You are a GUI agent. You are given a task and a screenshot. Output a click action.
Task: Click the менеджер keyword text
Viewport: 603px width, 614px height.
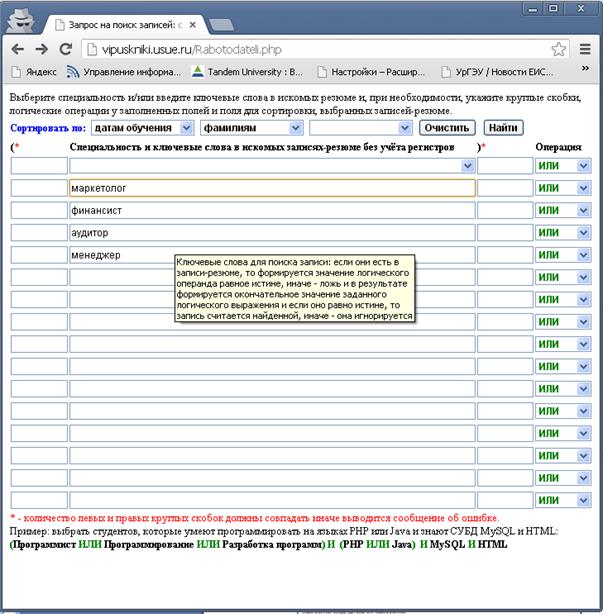tap(96, 255)
